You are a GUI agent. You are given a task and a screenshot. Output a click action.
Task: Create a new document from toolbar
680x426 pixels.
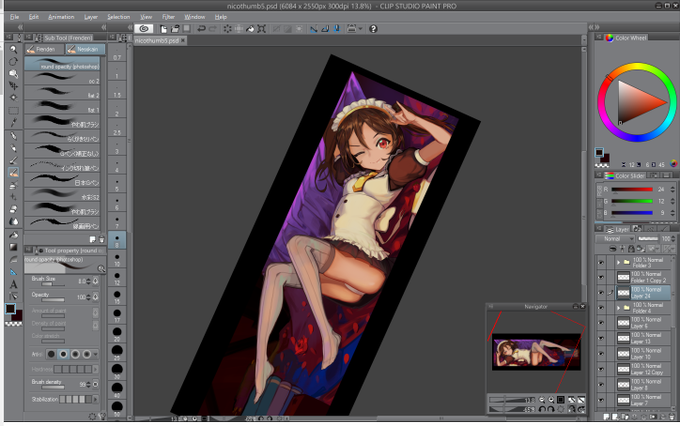click(x=163, y=29)
